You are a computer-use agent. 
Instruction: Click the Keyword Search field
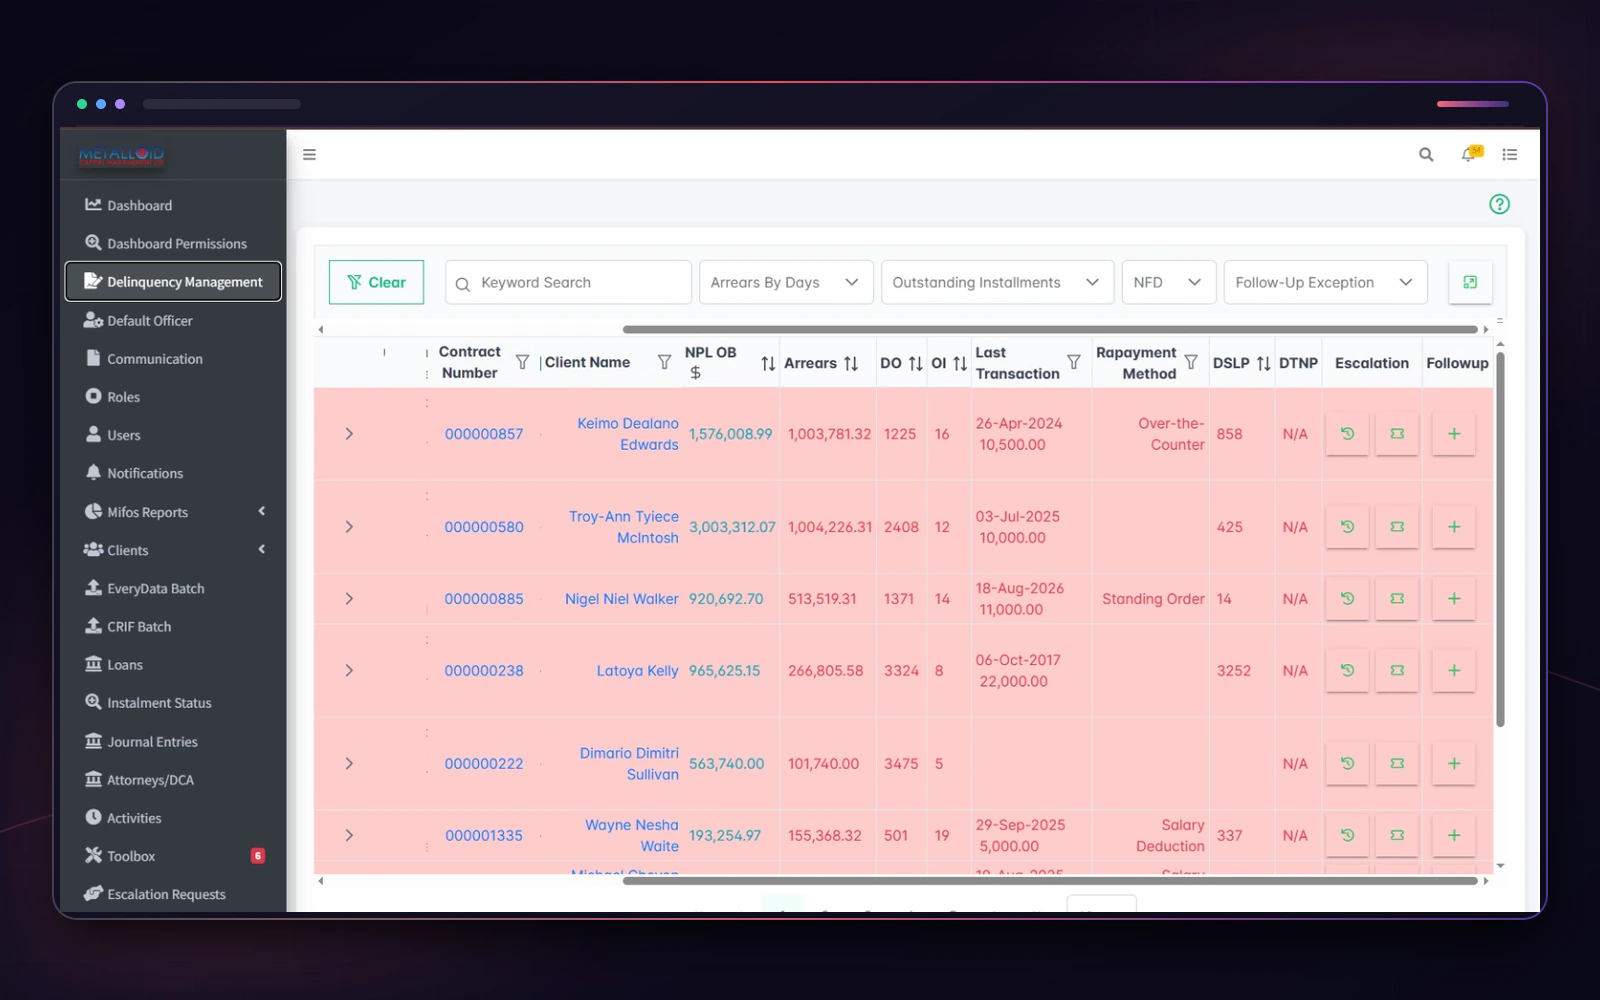coord(568,282)
